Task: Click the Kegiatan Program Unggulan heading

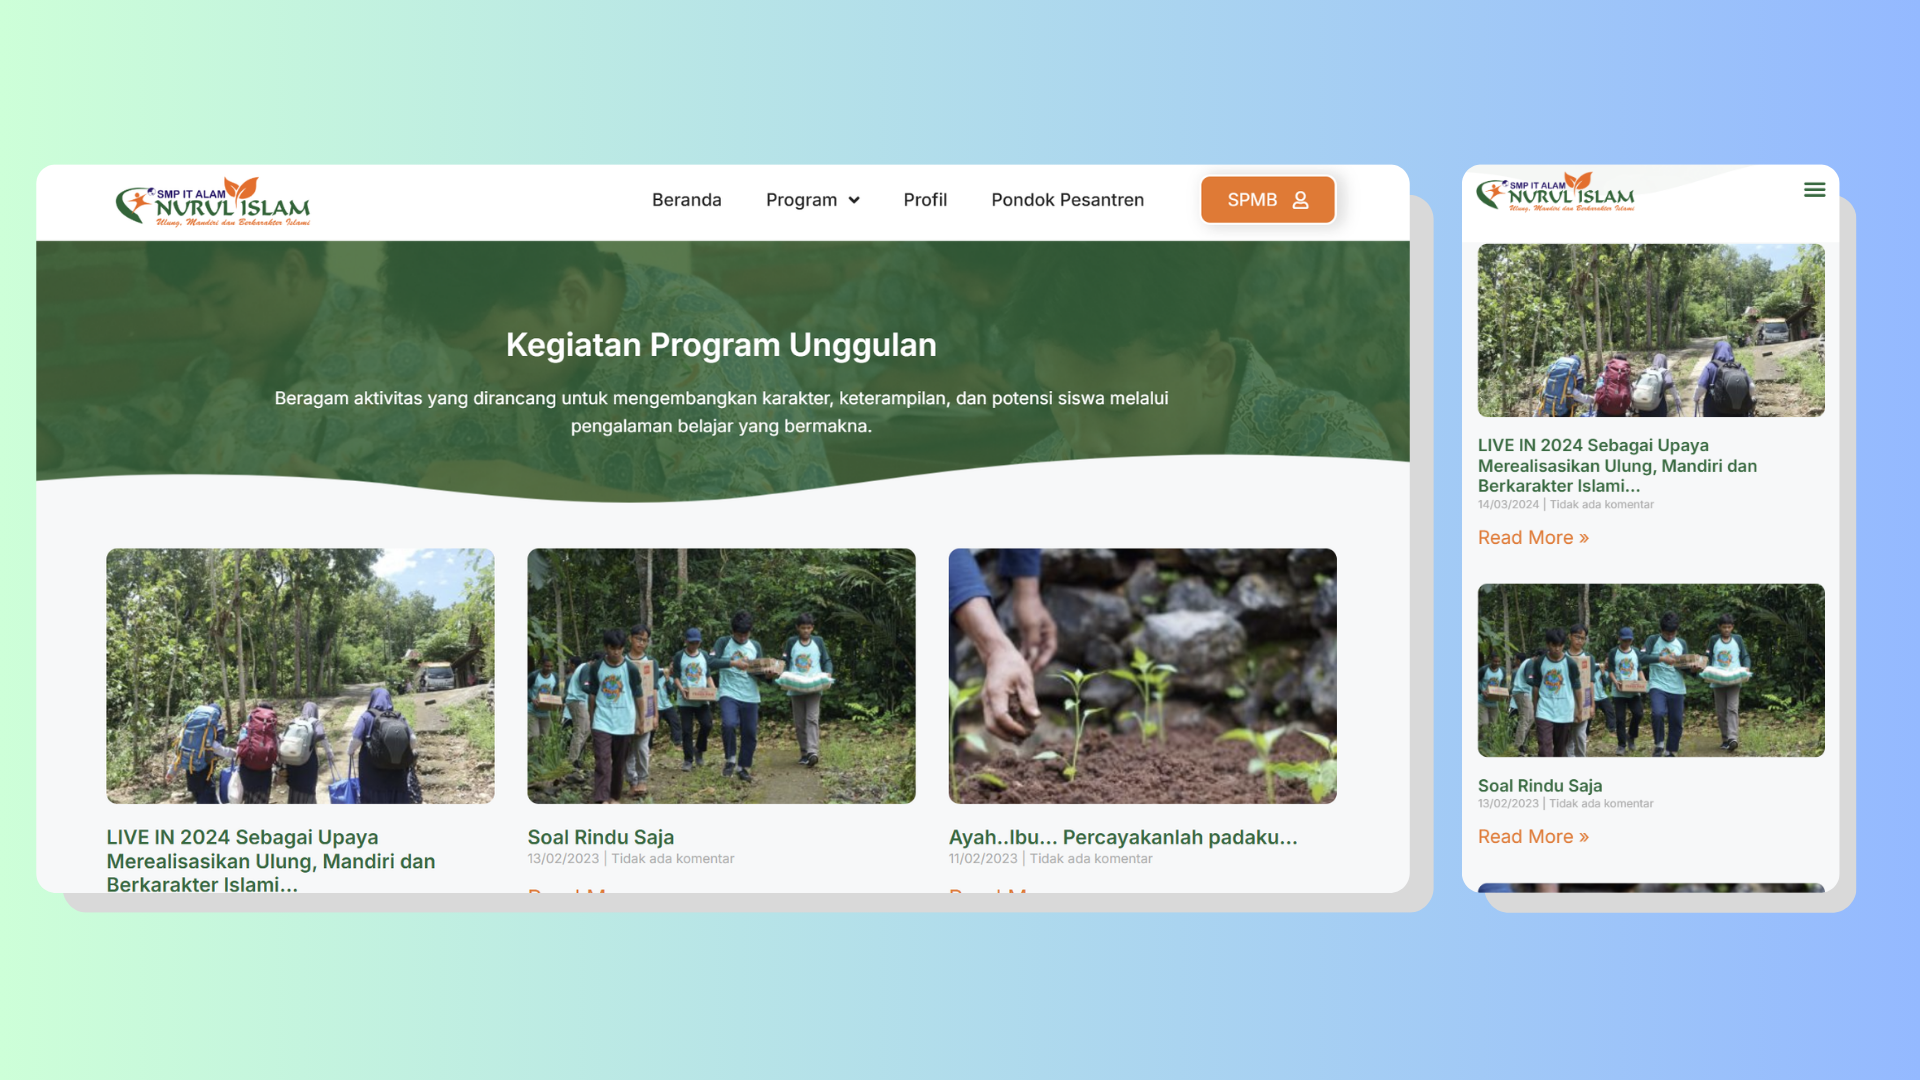Action: 721,345
